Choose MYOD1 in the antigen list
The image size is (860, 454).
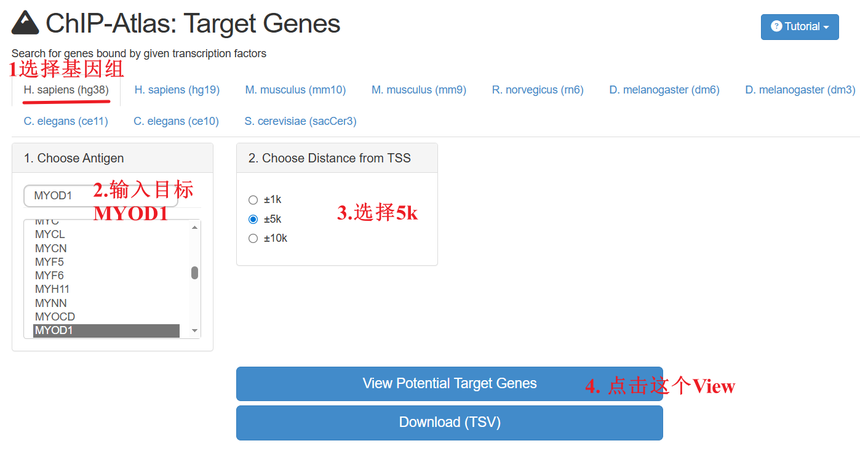(x=106, y=330)
